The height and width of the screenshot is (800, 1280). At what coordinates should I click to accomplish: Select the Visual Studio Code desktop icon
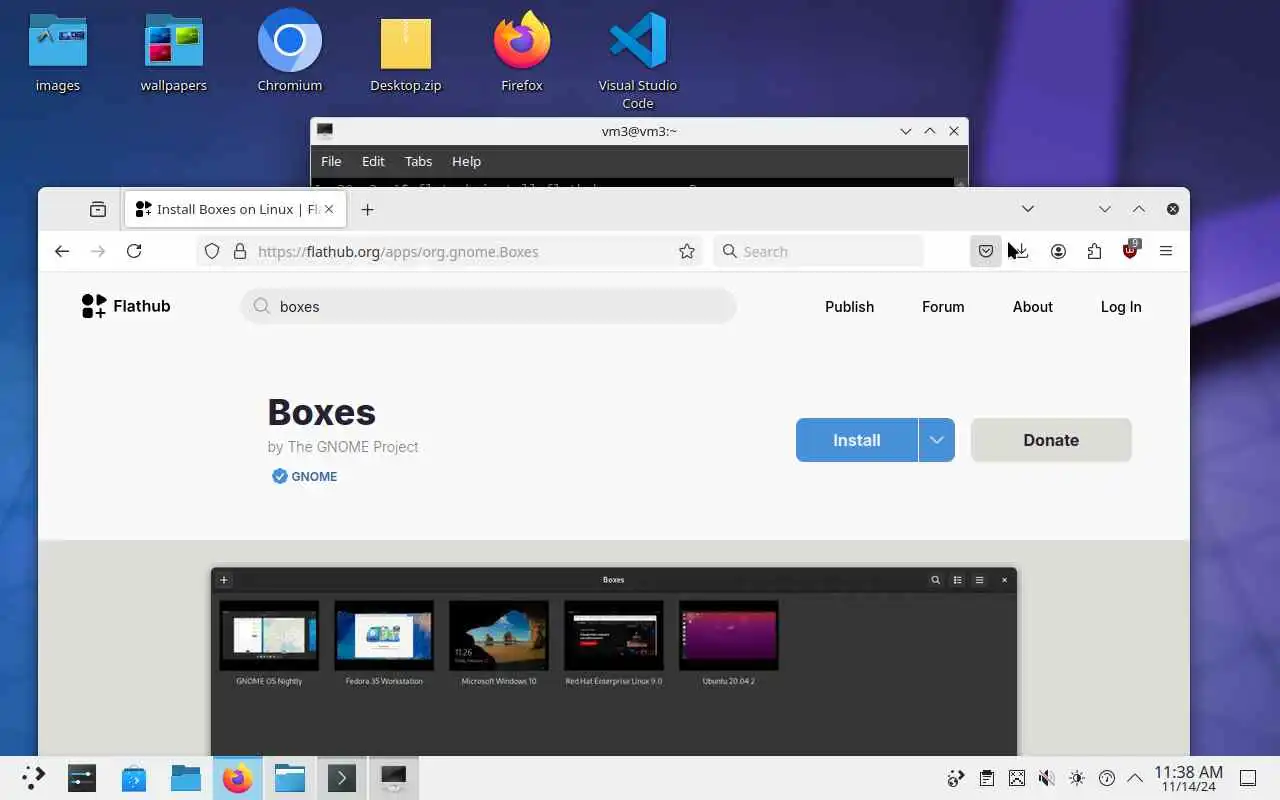click(x=638, y=60)
